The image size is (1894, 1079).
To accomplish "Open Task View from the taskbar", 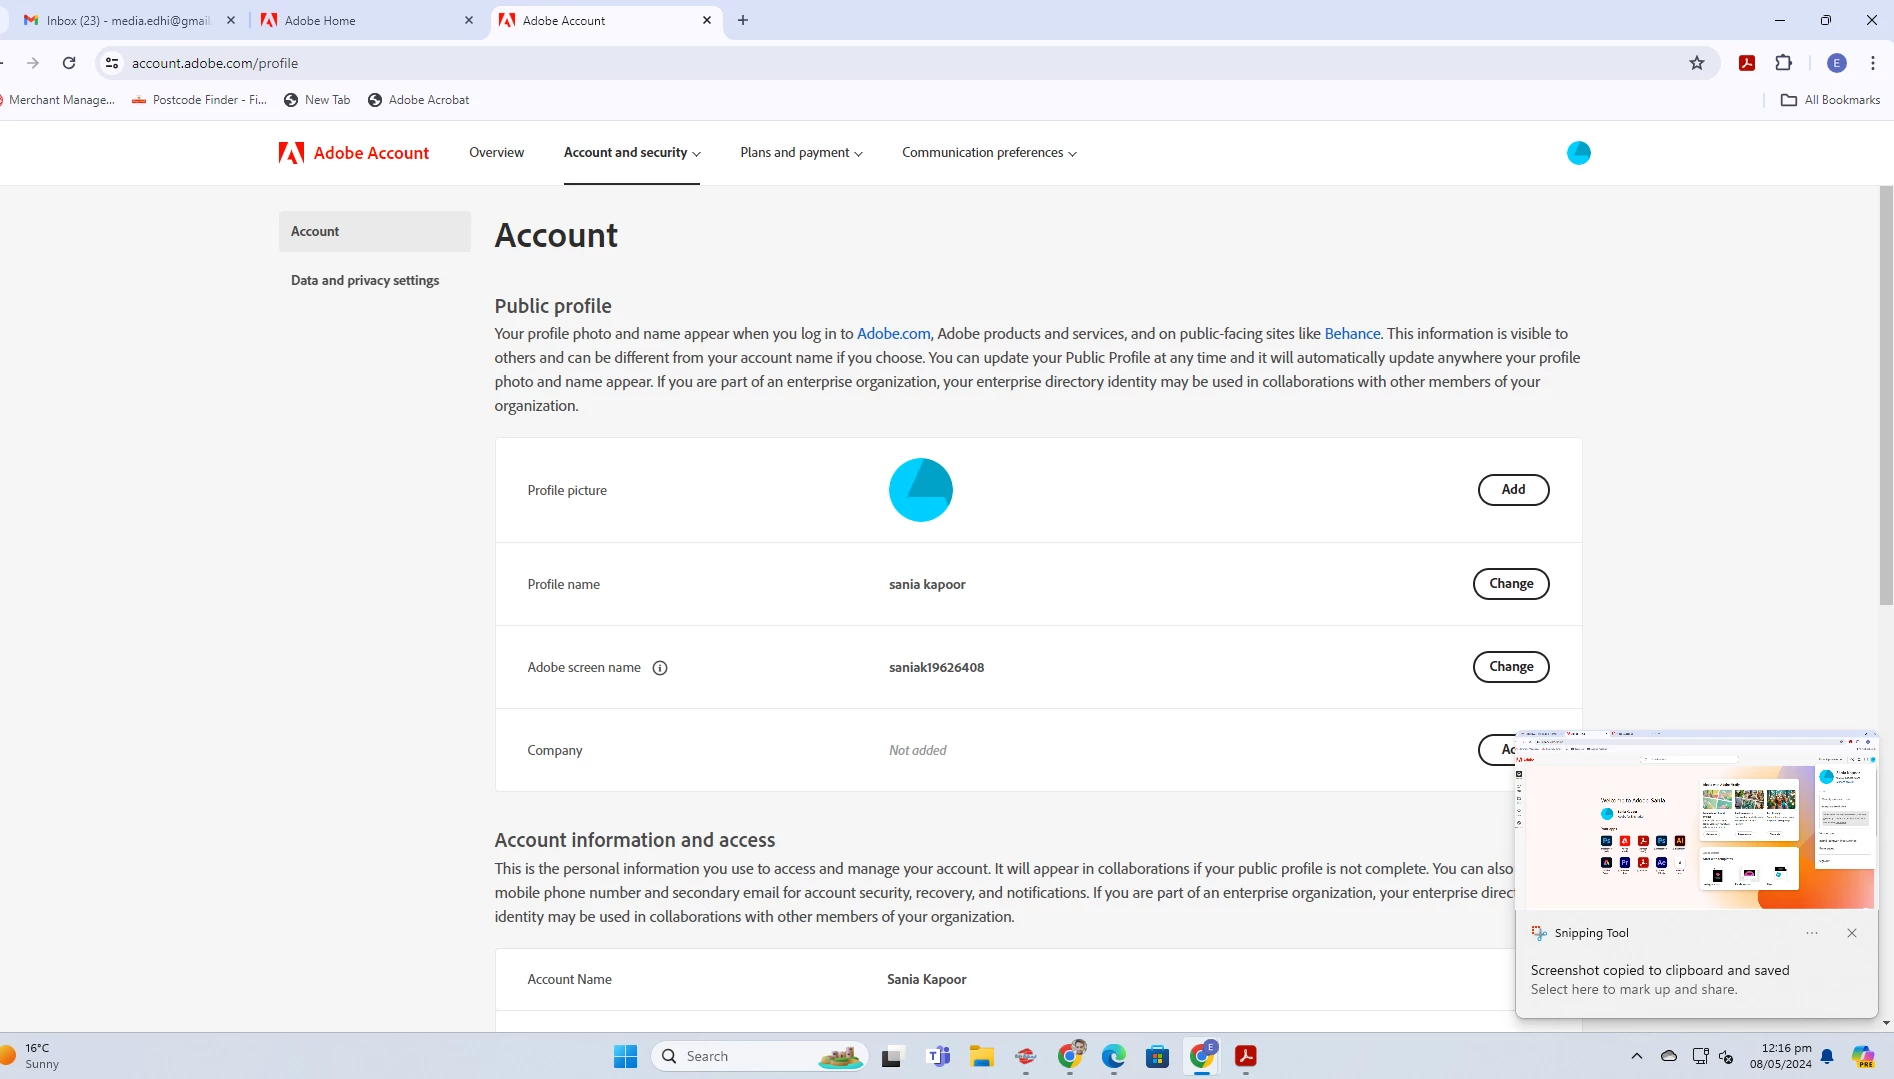I will (x=893, y=1056).
